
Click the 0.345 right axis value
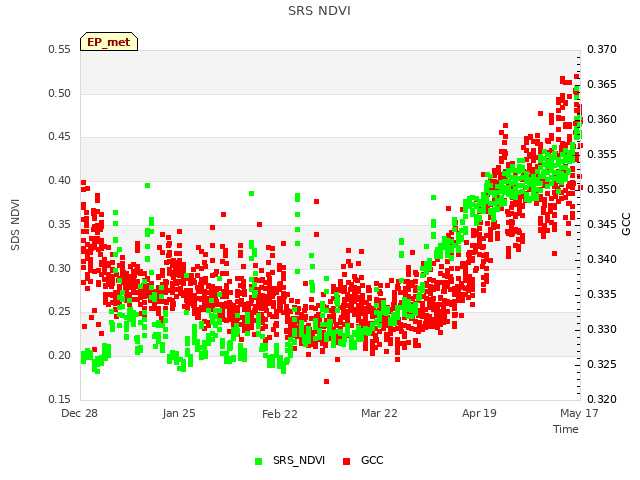(602, 224)
